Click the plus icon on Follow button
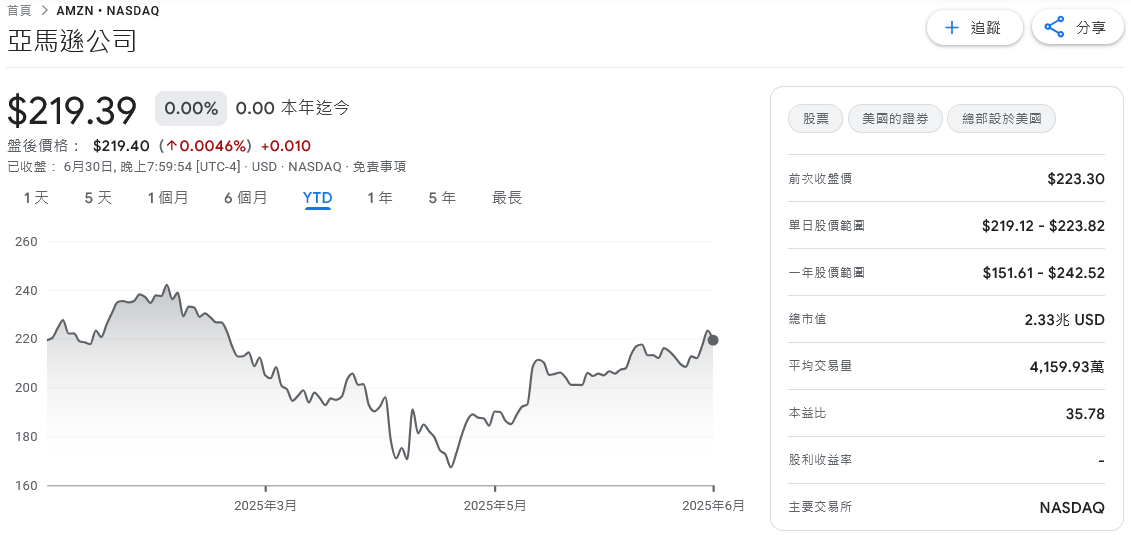The image size is (1131, 535). tap(952, 27)
